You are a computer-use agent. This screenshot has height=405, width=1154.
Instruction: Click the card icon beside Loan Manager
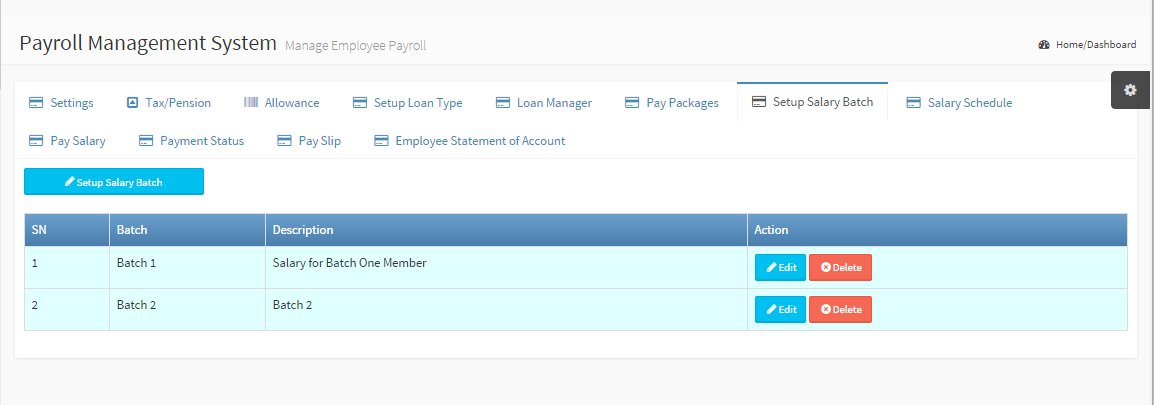[x=502, y=103]
